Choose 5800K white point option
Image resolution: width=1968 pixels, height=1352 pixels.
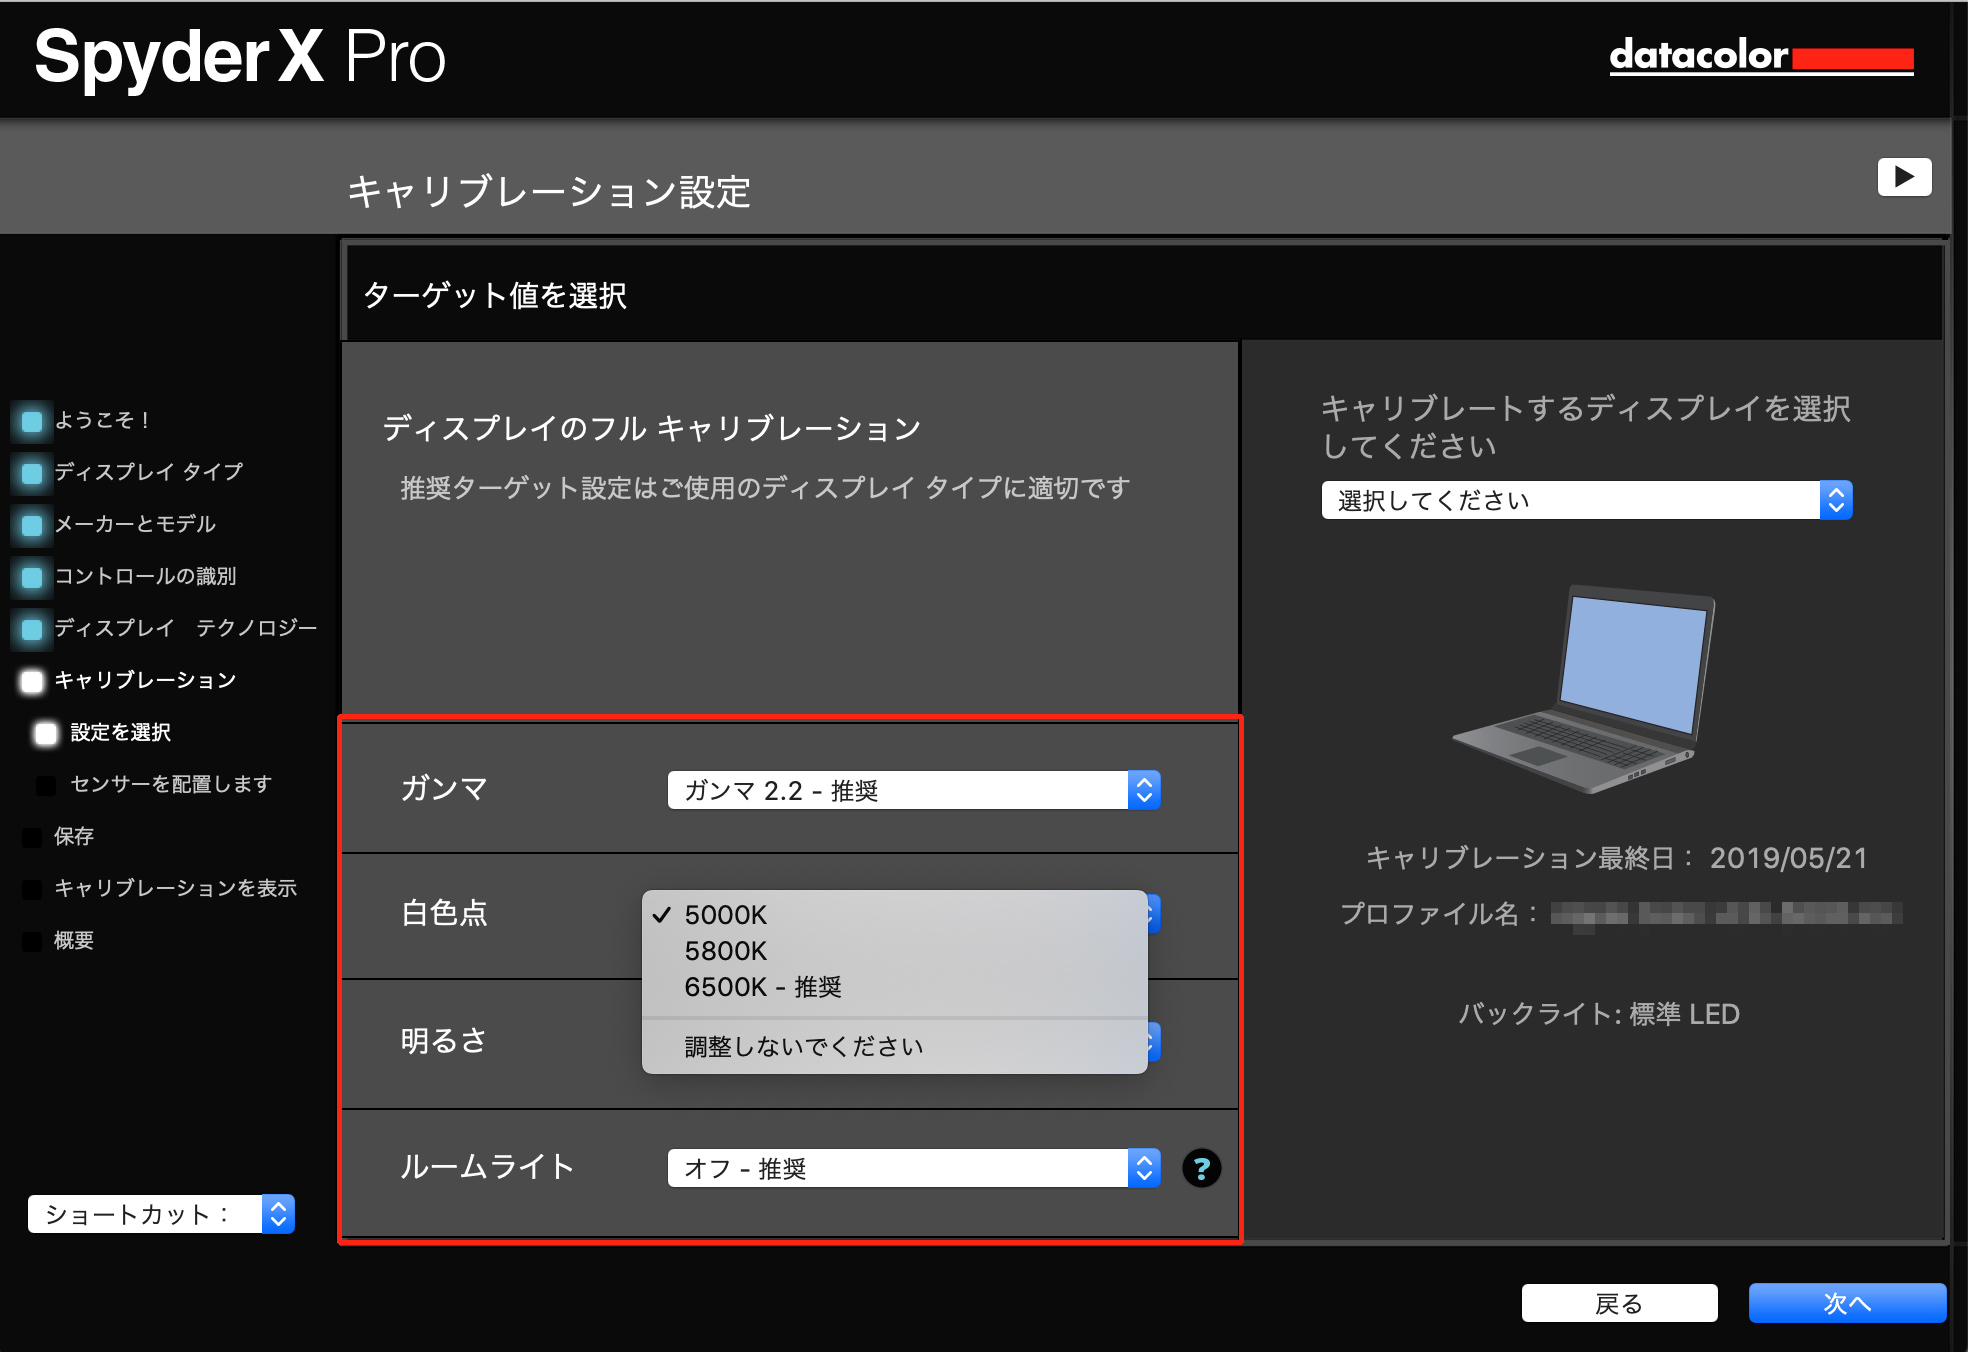pos(895,951)
